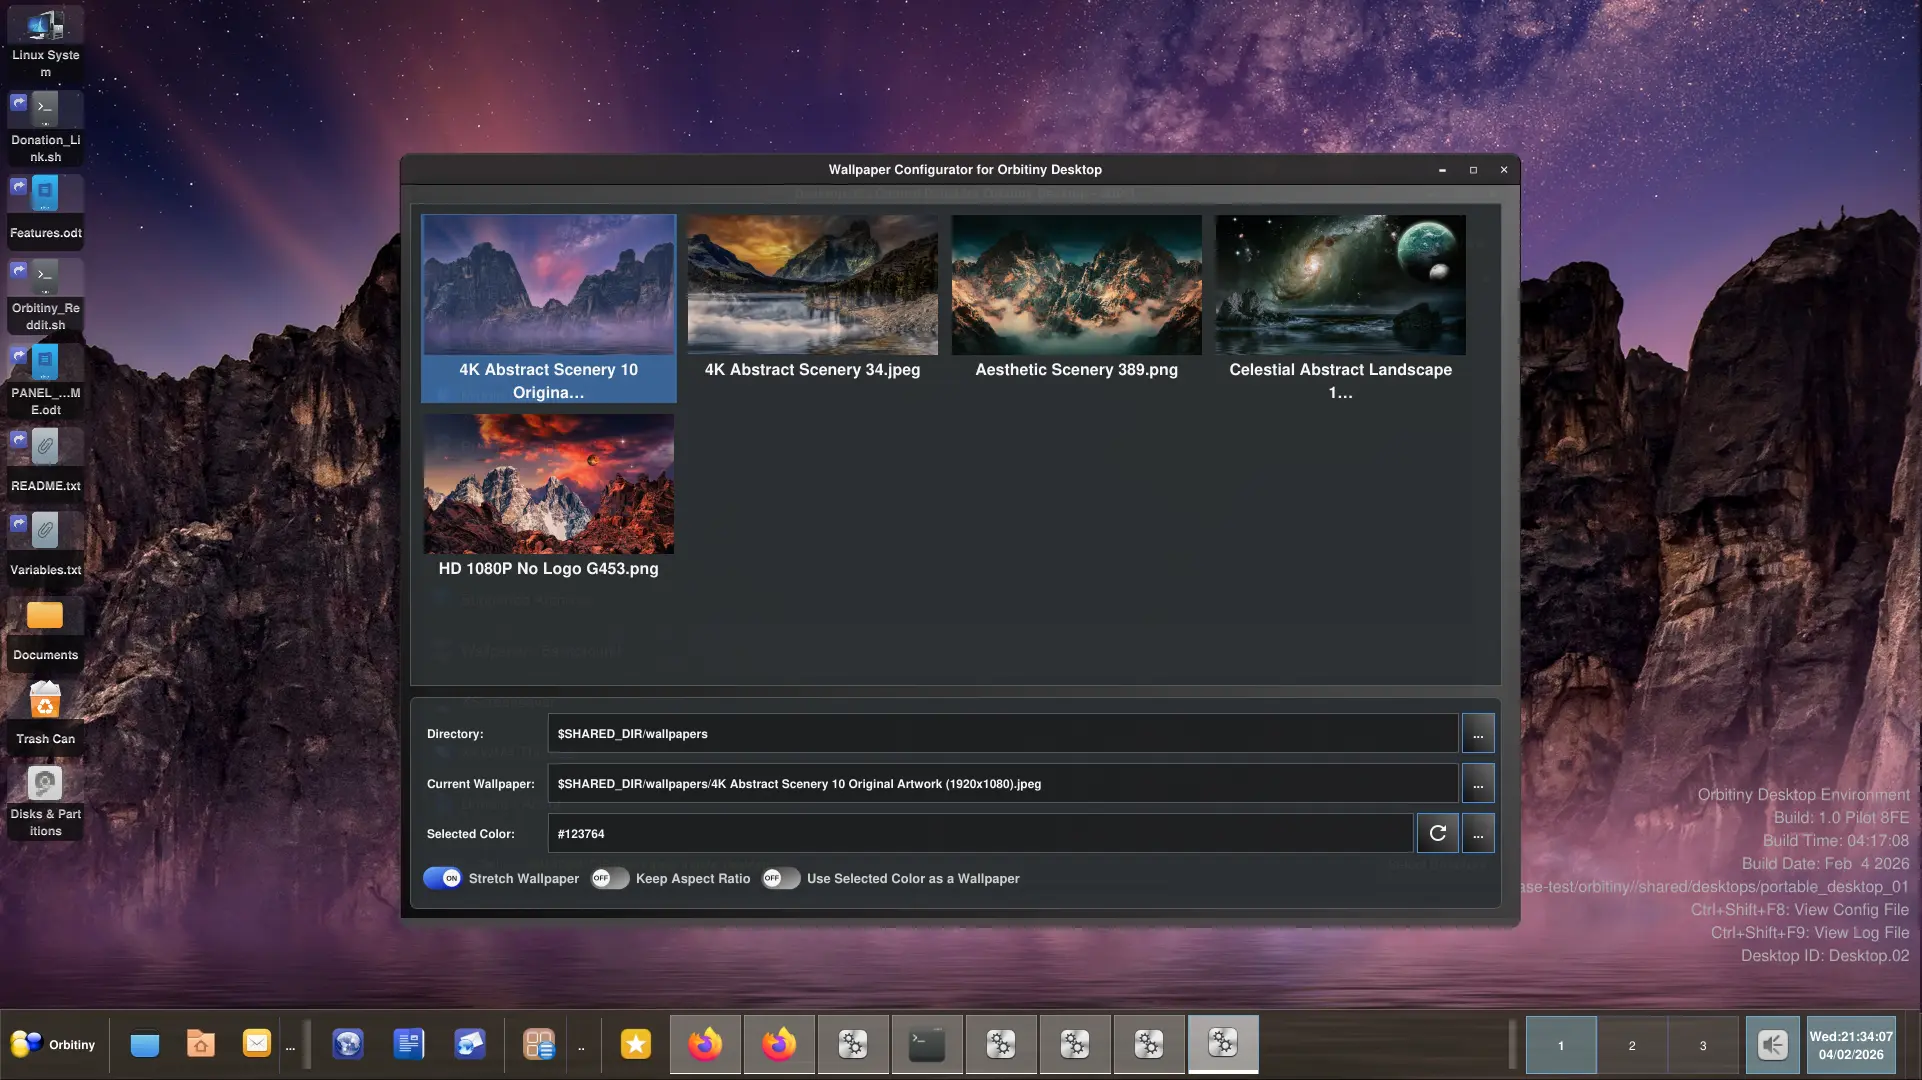Browse for the current wallpaper file
The image size is (1922, 1080).
[x=1477, y=784]
